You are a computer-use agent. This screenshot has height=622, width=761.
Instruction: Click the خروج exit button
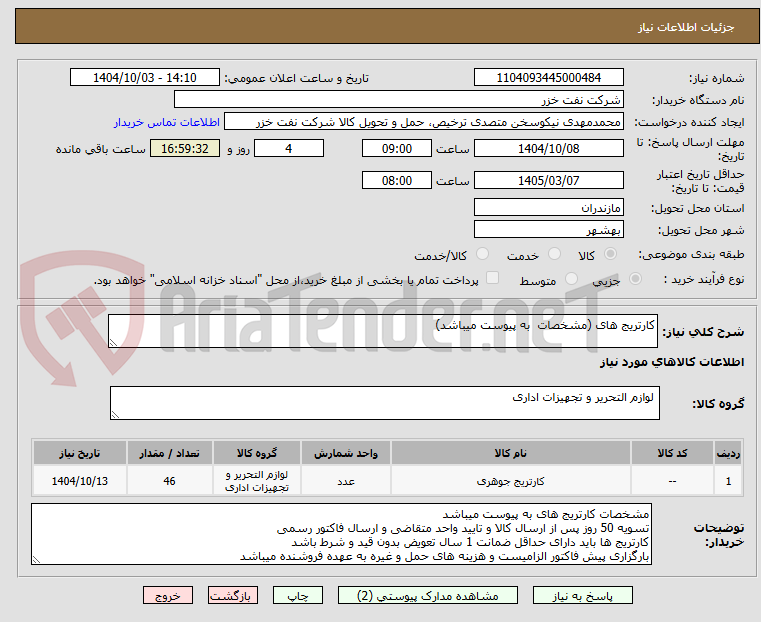tap(168, 595)
